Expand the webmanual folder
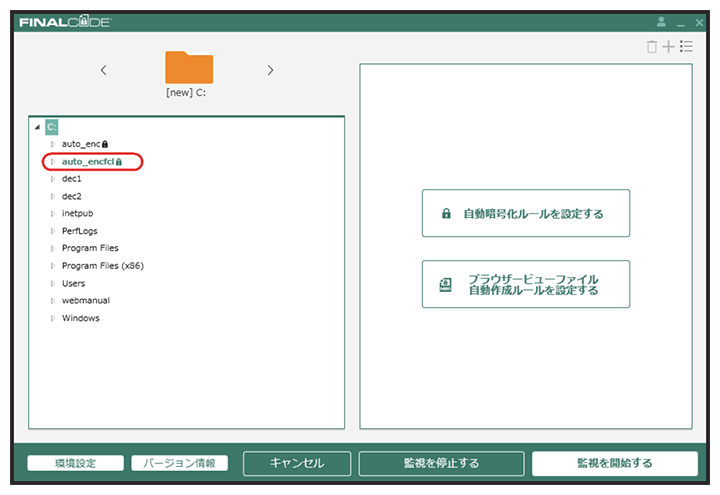 [x=52, y=301]
